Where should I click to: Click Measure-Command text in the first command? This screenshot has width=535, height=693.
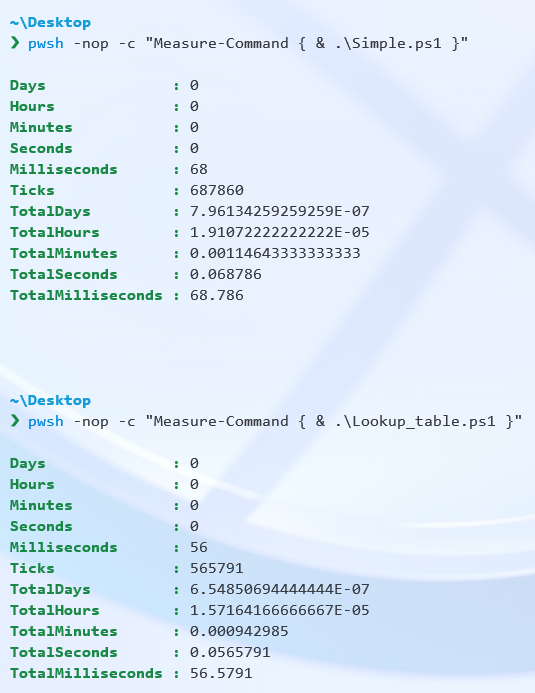tap(221, 43)
